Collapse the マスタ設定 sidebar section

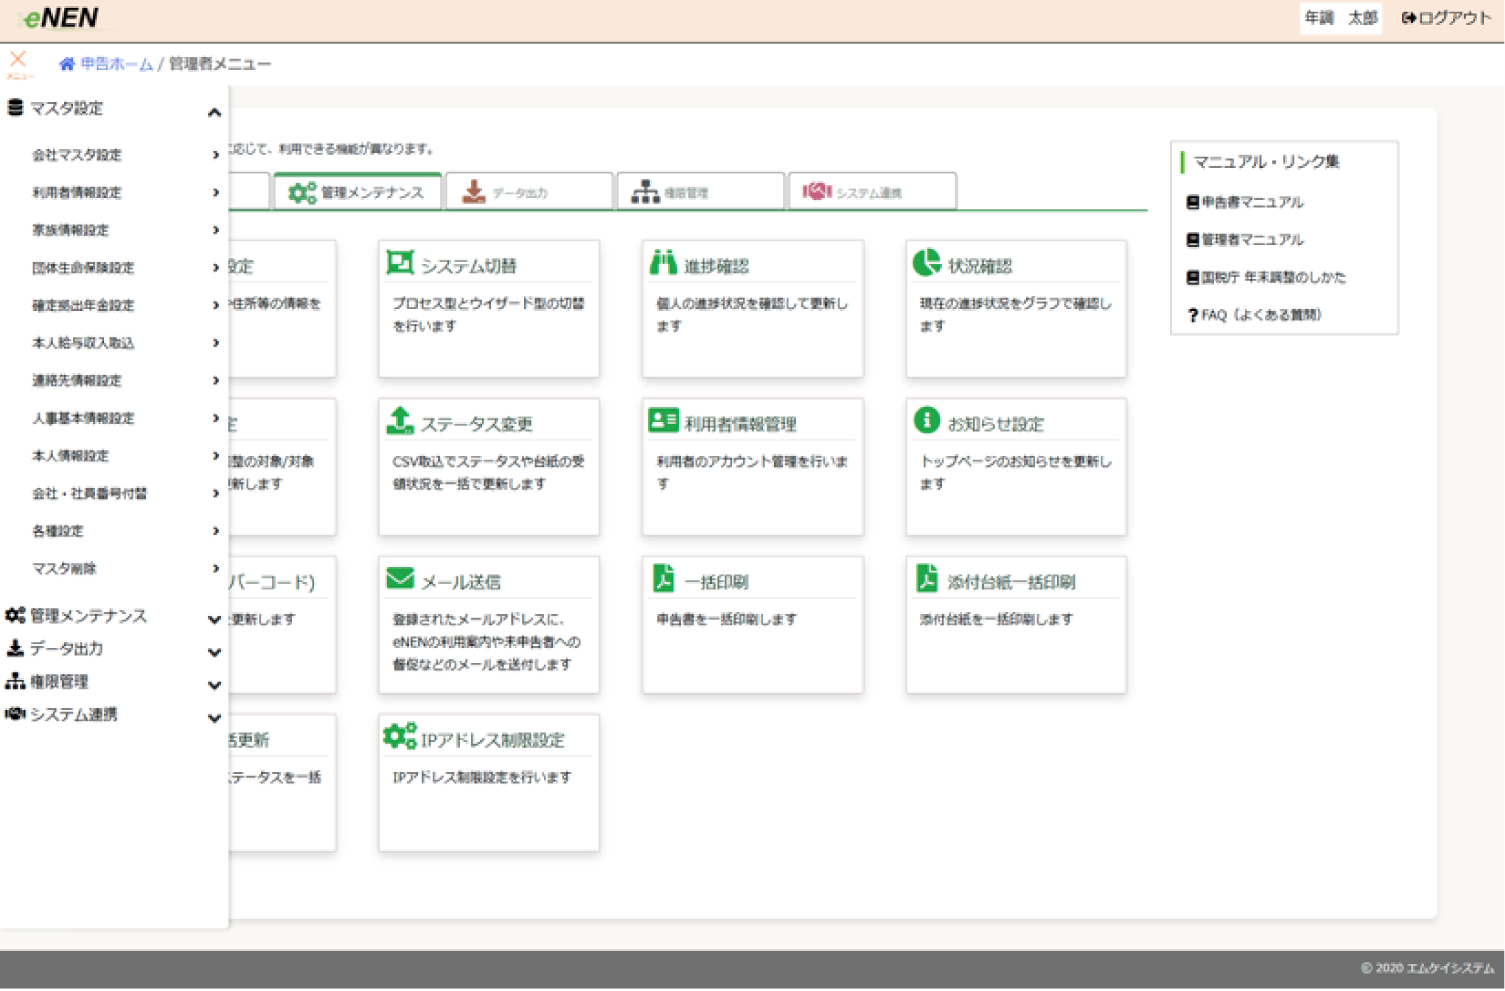(214, 112)
